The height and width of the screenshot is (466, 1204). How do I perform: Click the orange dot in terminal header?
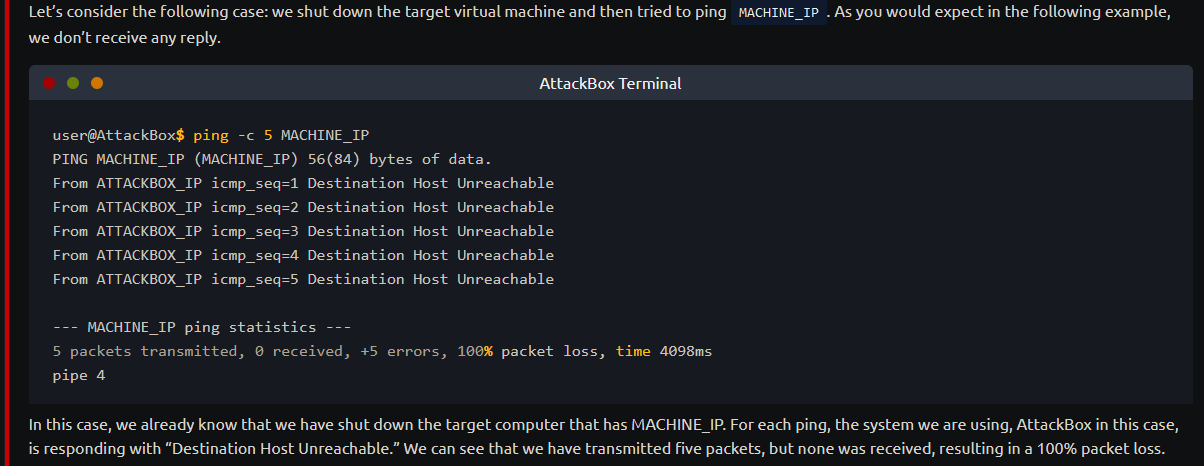pyautogui.click(x=97, y=83)
